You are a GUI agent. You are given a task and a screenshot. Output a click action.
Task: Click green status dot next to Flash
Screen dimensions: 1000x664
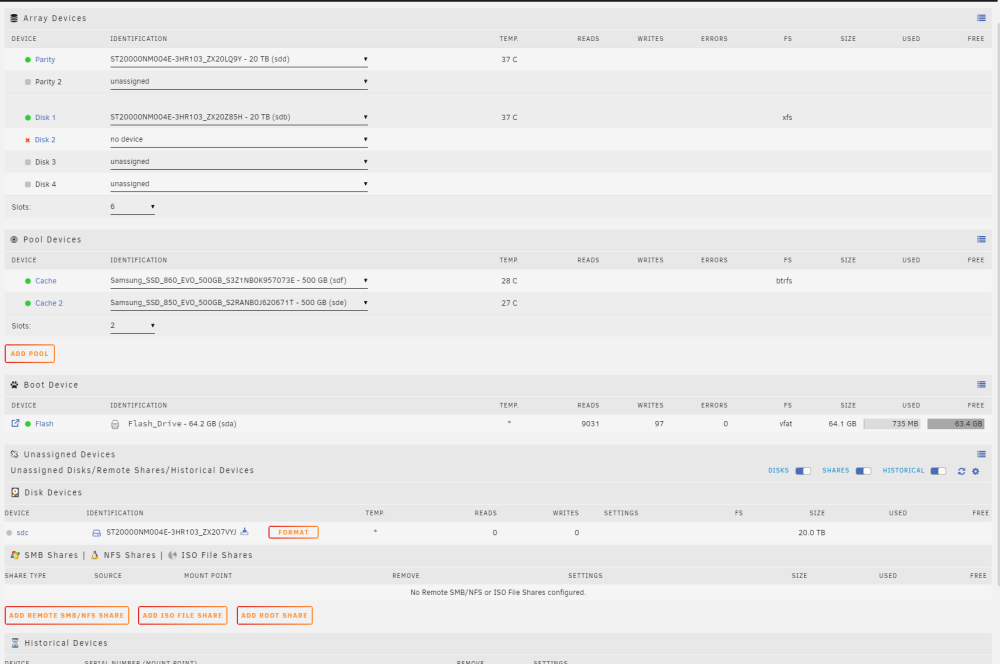tap(27, 424)
